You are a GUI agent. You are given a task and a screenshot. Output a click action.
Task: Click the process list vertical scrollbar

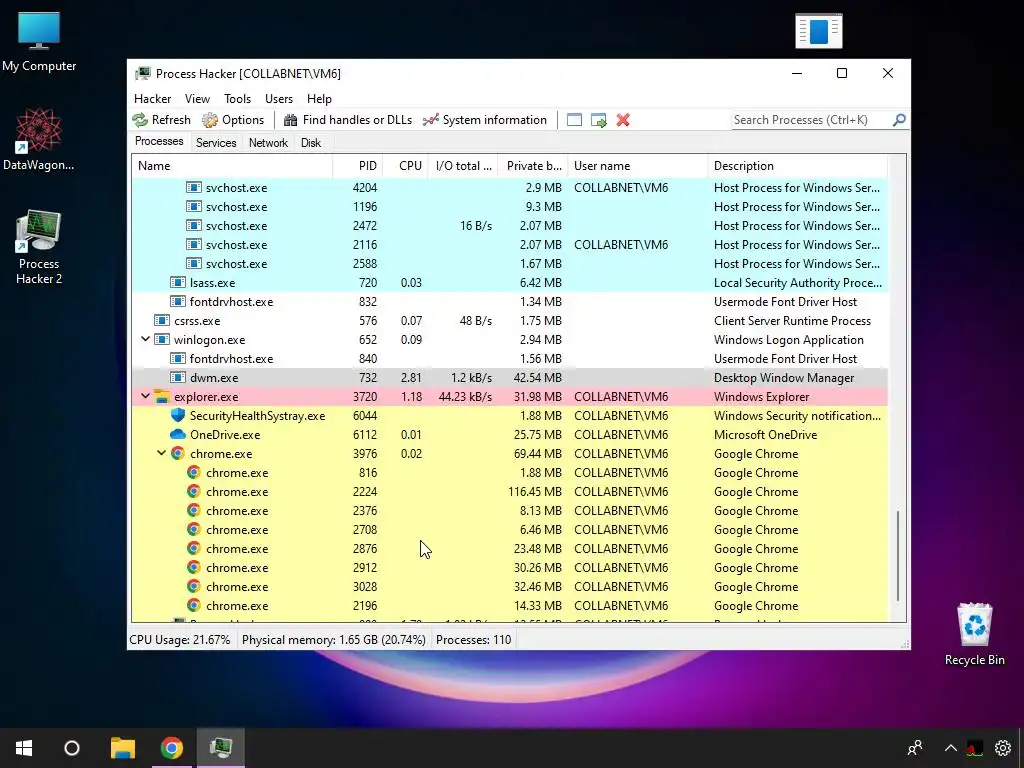[x=898, y=555]
